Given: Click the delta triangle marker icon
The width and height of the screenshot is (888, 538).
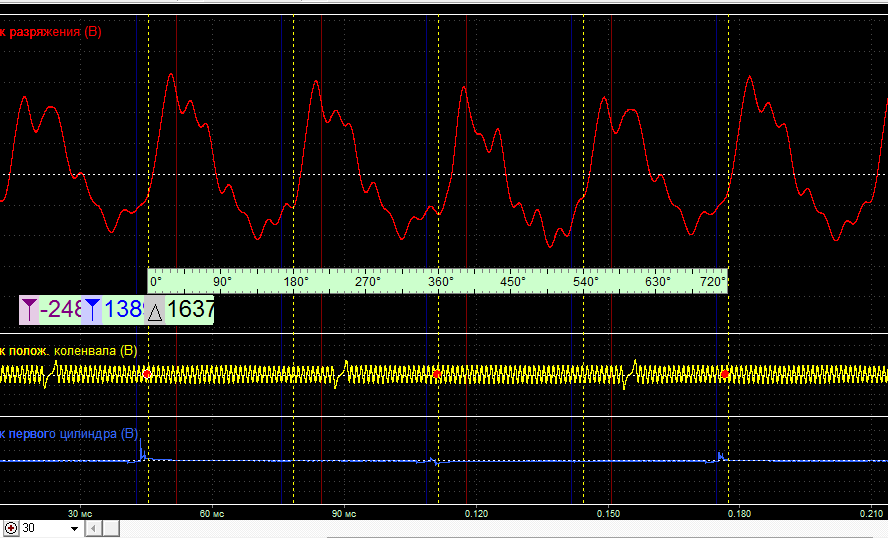Looking at the screenshot, I should click(x=155, y=310).
